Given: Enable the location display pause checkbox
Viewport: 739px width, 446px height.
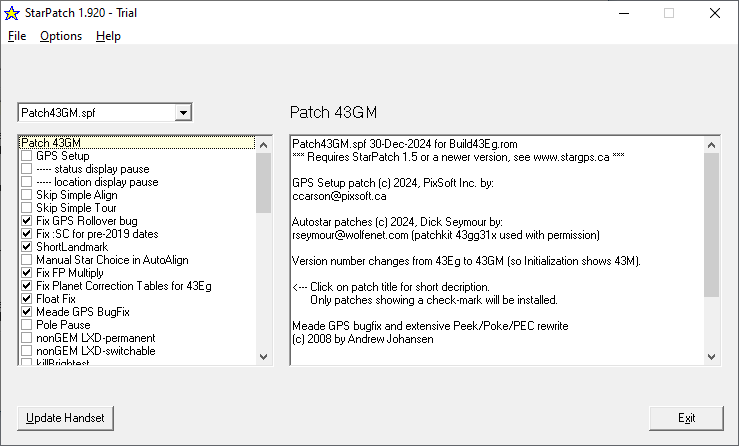Looking at the screenshot, I should (26, 182).
